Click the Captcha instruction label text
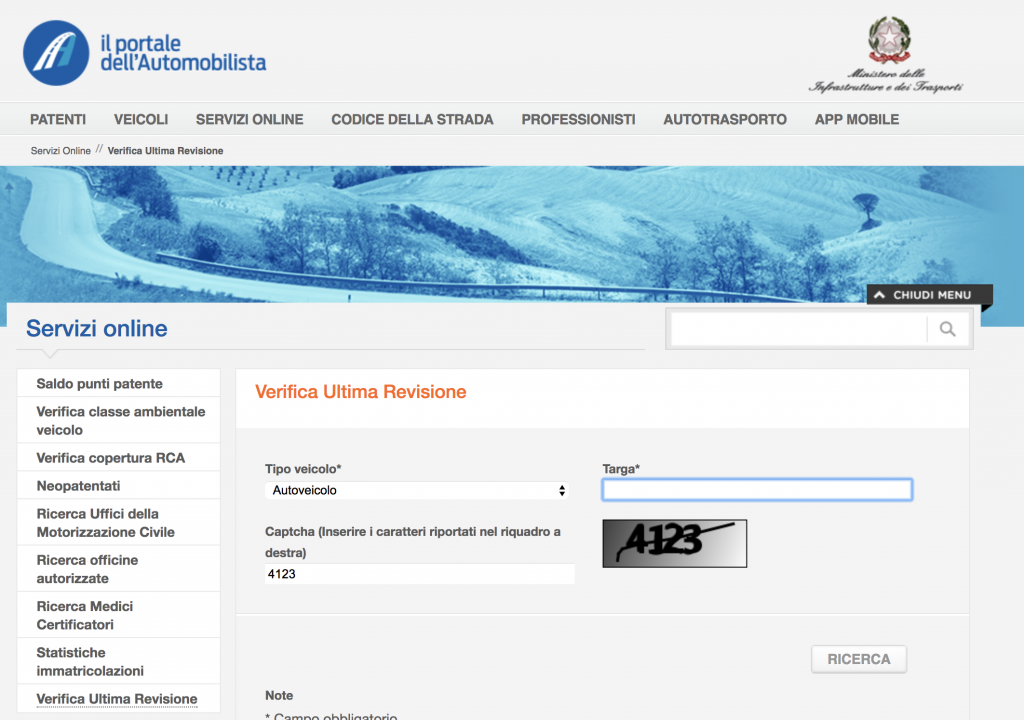 (x=413, y=542)
